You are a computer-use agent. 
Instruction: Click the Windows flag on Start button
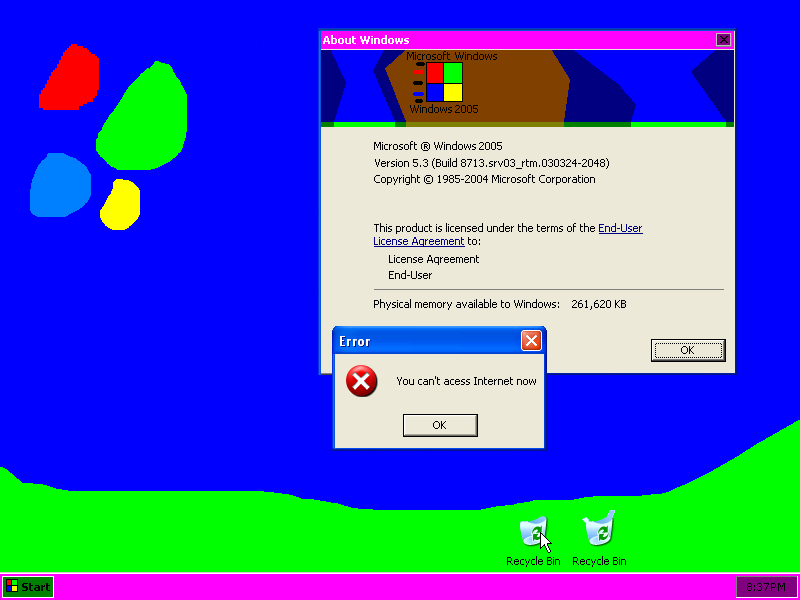click(x=11, y=587)
